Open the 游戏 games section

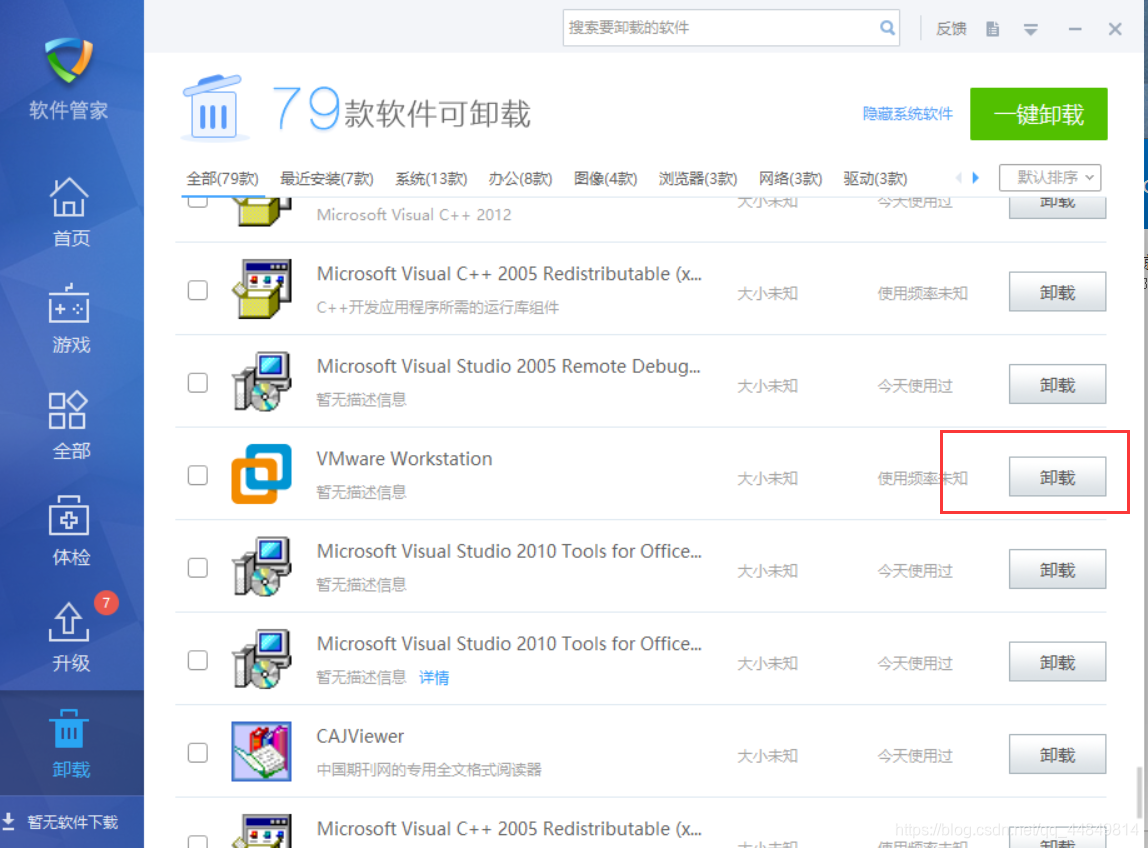pos(70,319)
